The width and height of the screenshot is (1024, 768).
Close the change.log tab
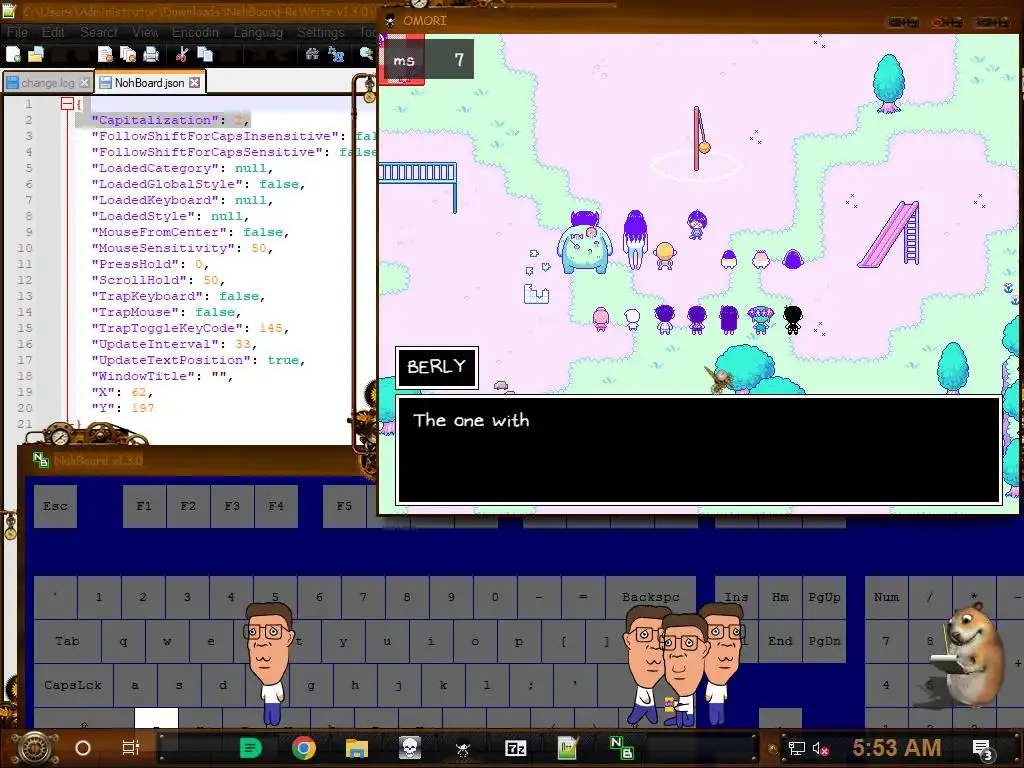[x=84, y=83]
